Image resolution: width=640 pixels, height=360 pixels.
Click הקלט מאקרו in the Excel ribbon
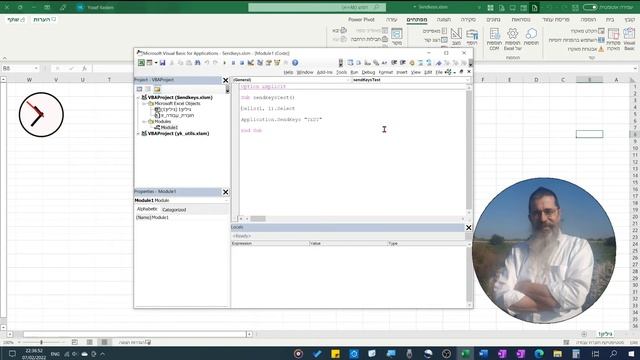pyautogui.click(x=587, y=31)
